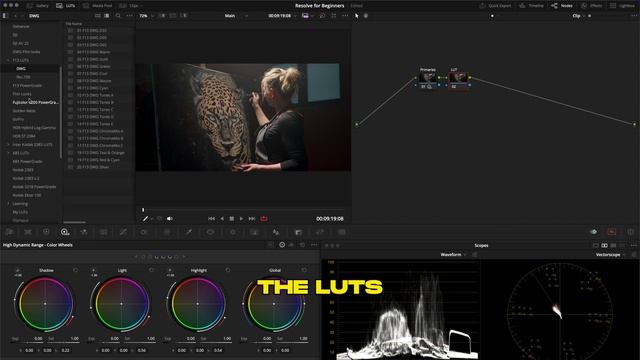
Task: Click the Quick Export button
Action: [495, 6]
